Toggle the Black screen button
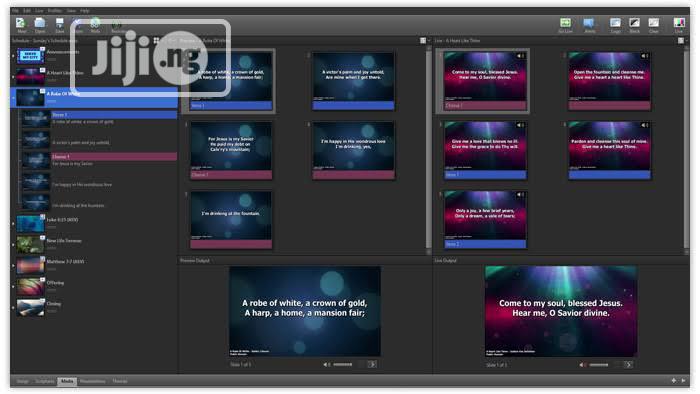700x394 pixels. pyautogui.click(x=634, y=25)
